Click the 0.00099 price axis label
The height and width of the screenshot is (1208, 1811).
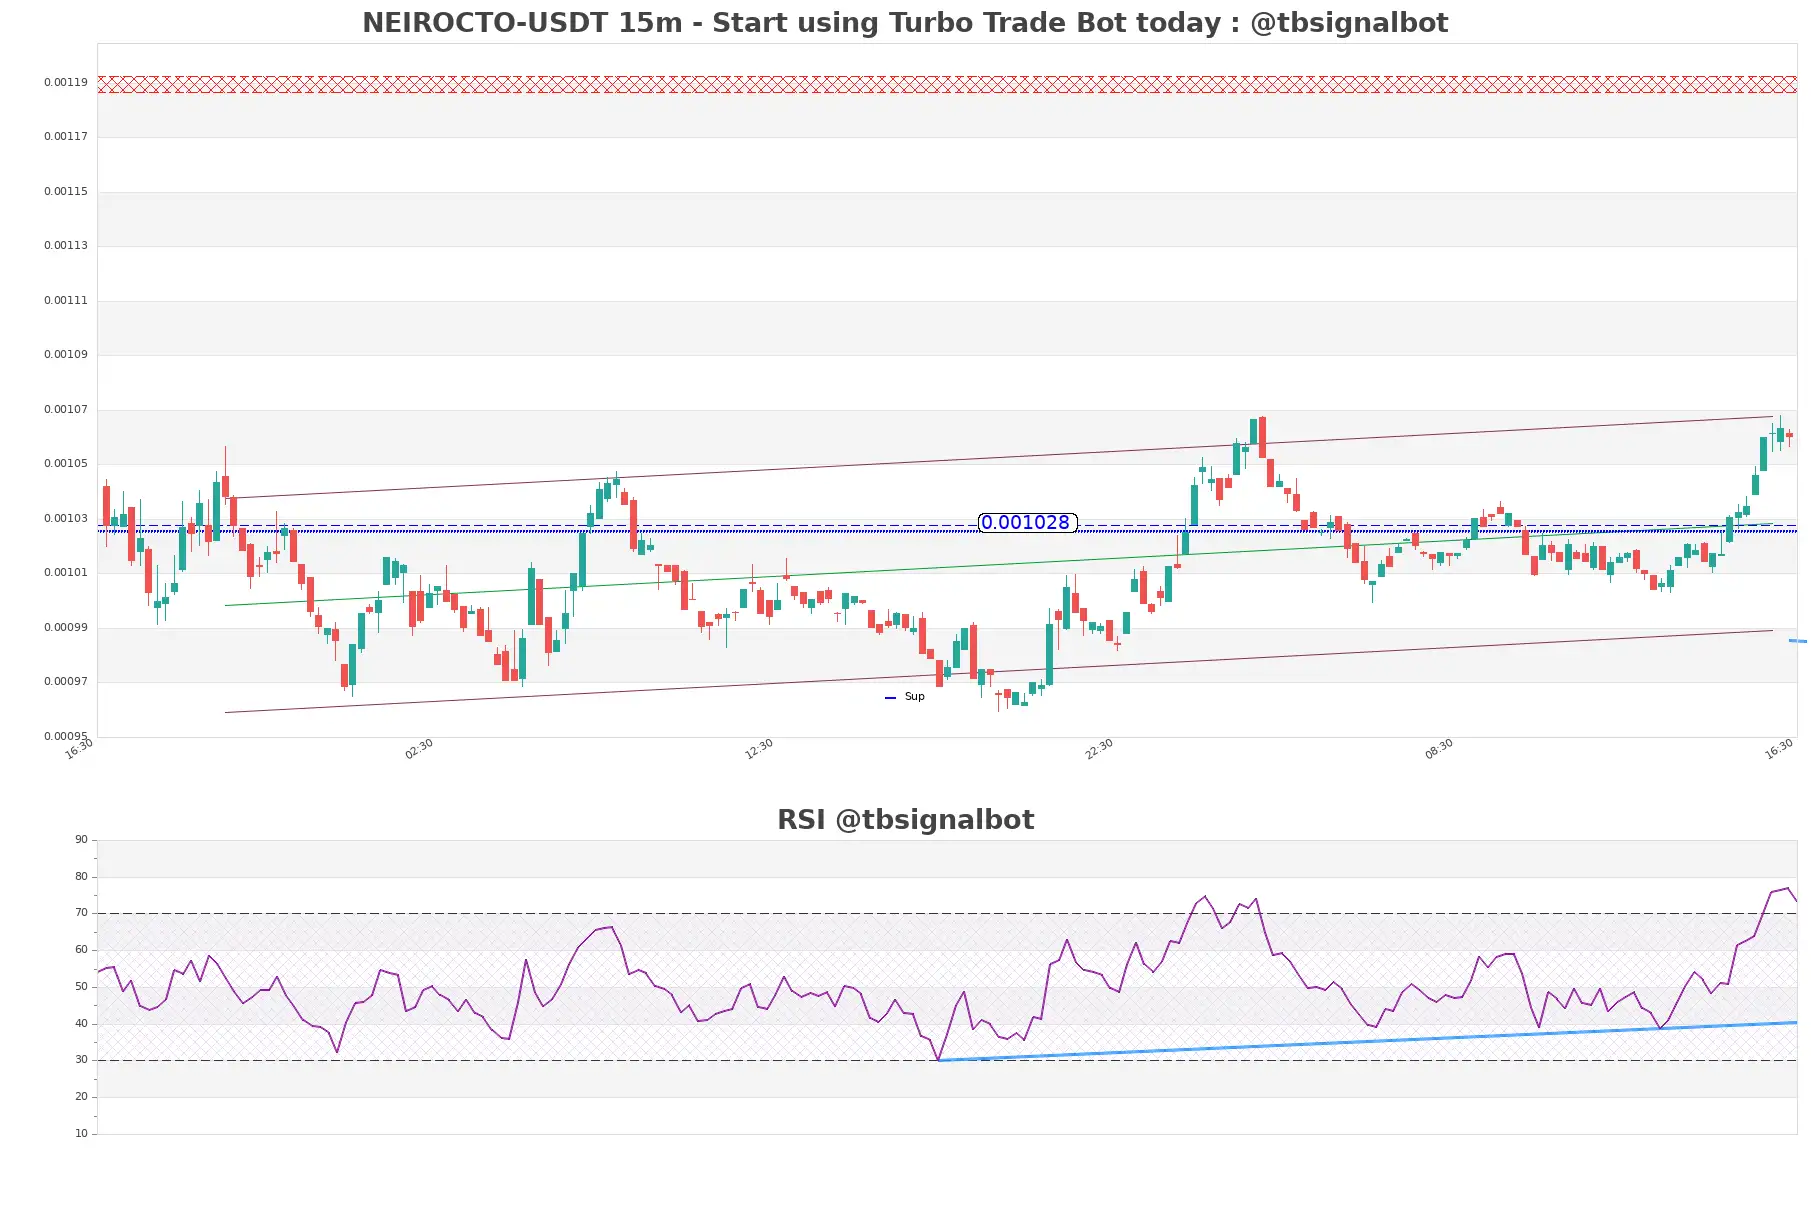66,628
